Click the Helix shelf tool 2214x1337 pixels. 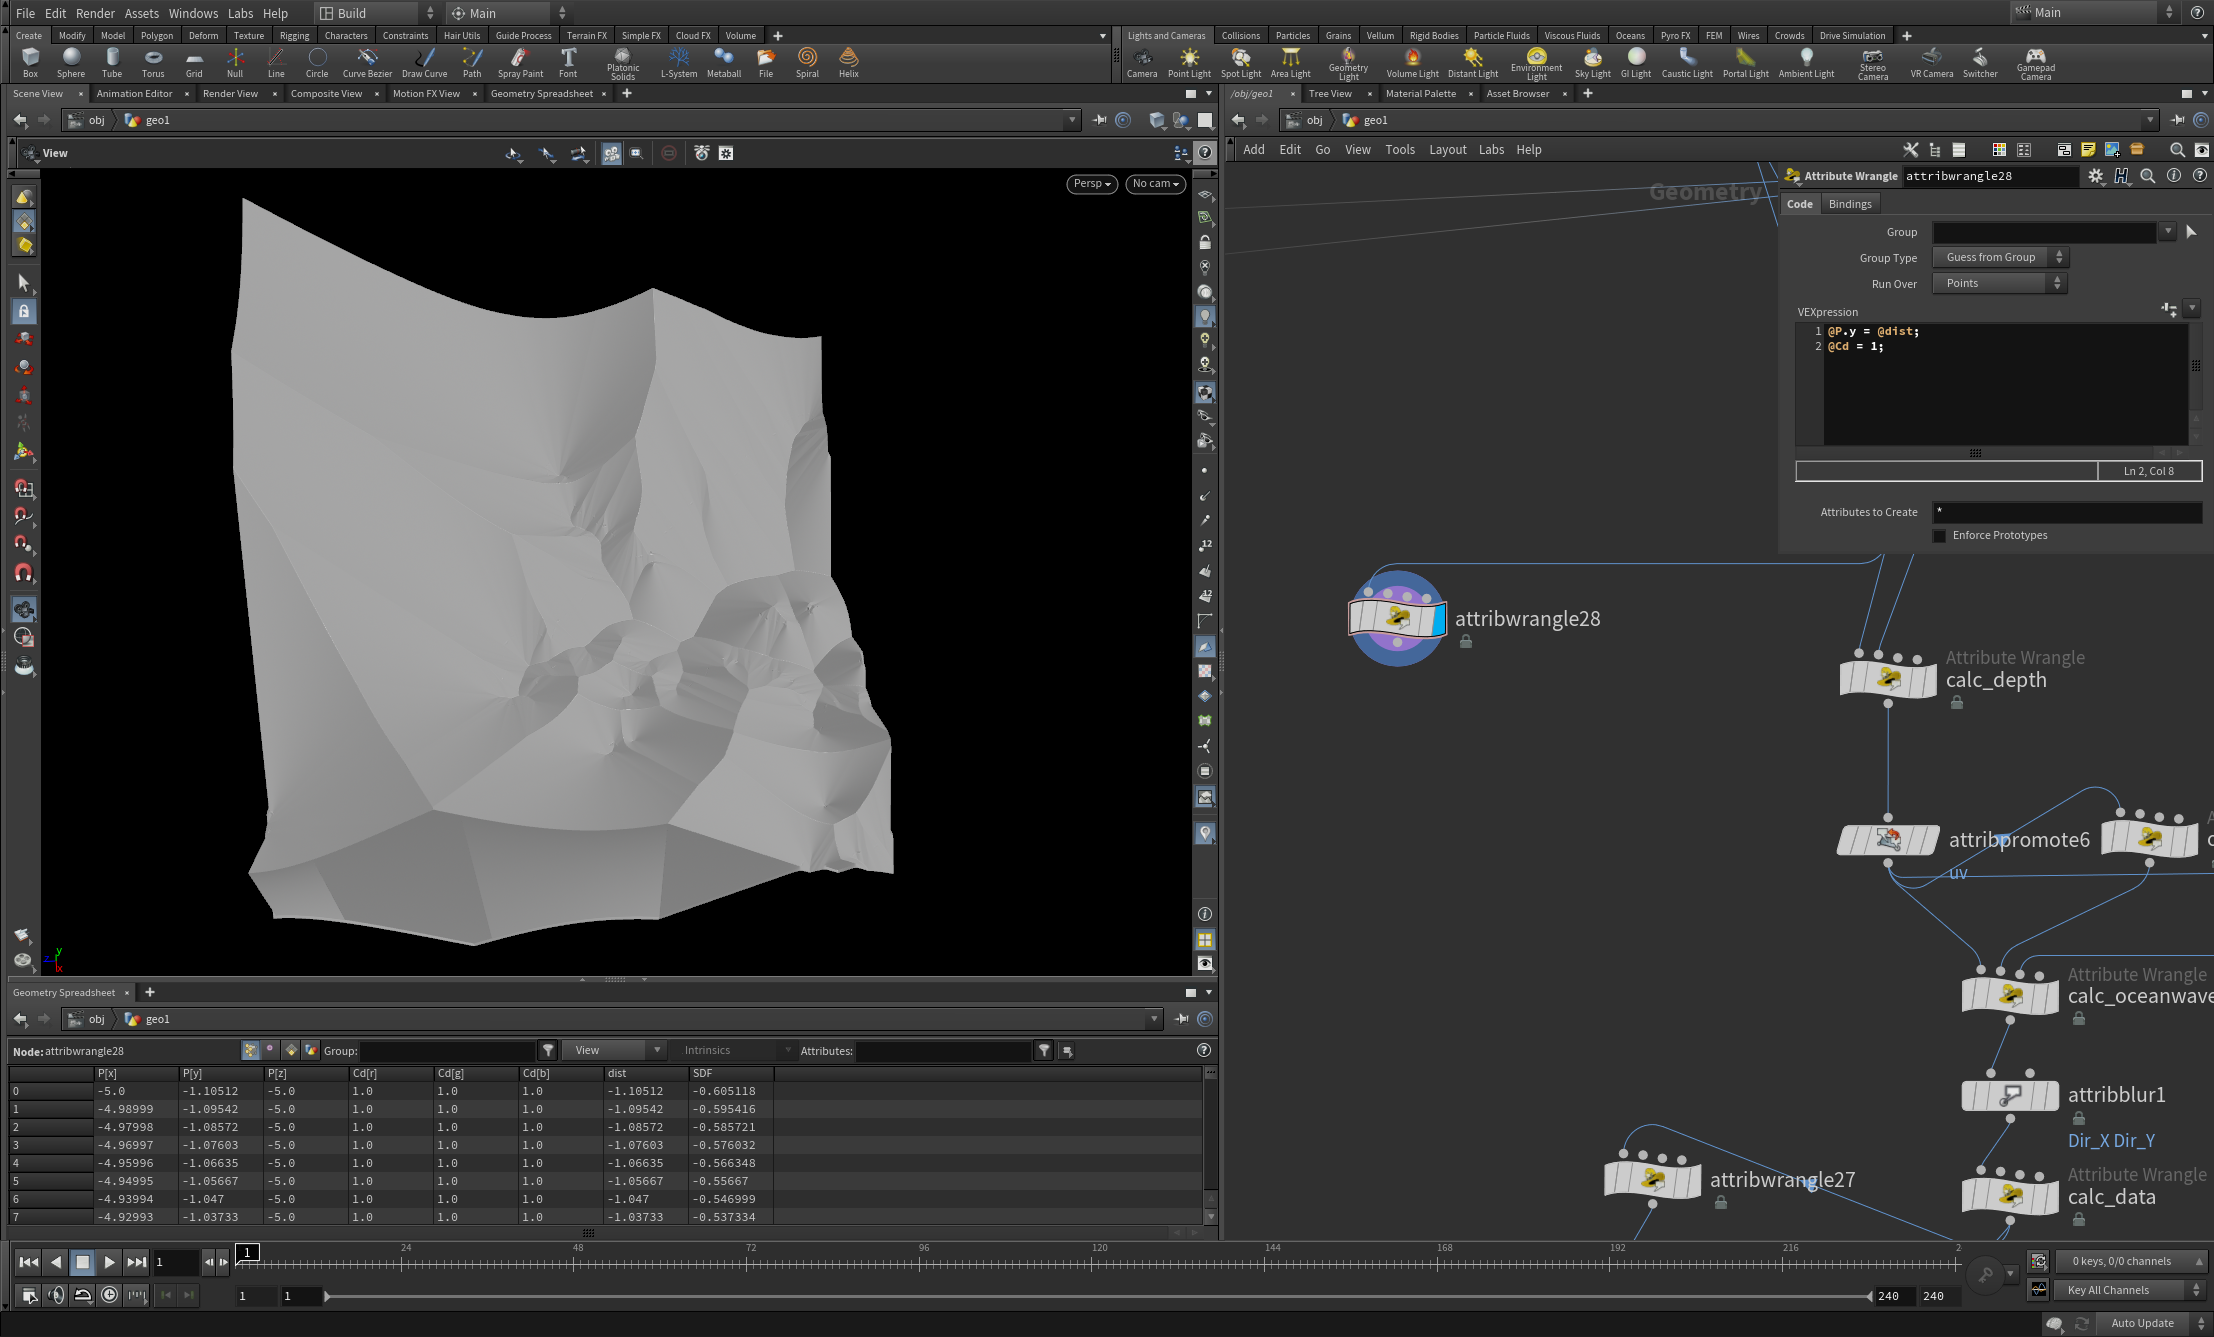coord(848,62)
